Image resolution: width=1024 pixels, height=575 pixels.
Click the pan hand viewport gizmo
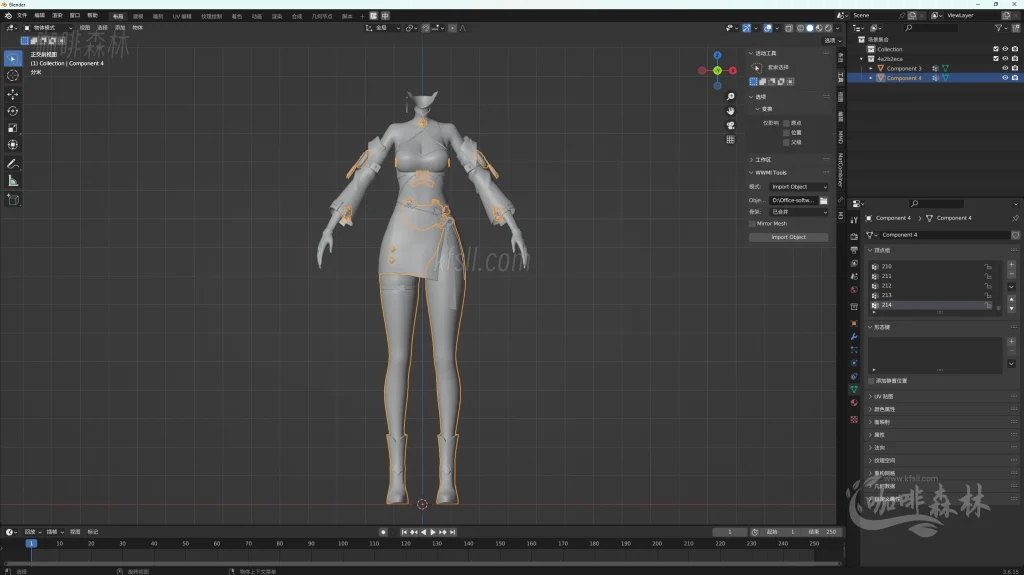[730, 111]
